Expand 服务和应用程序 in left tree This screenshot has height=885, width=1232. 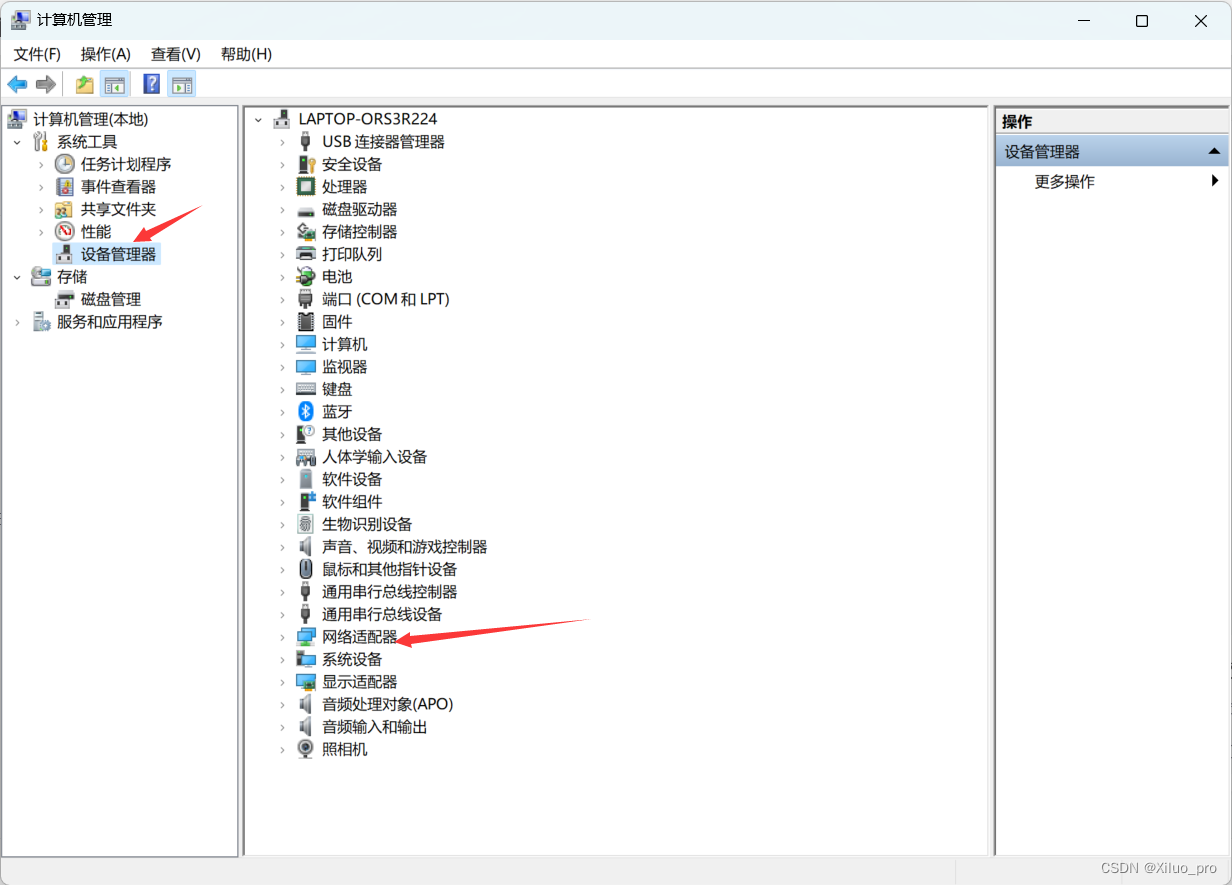17,322
